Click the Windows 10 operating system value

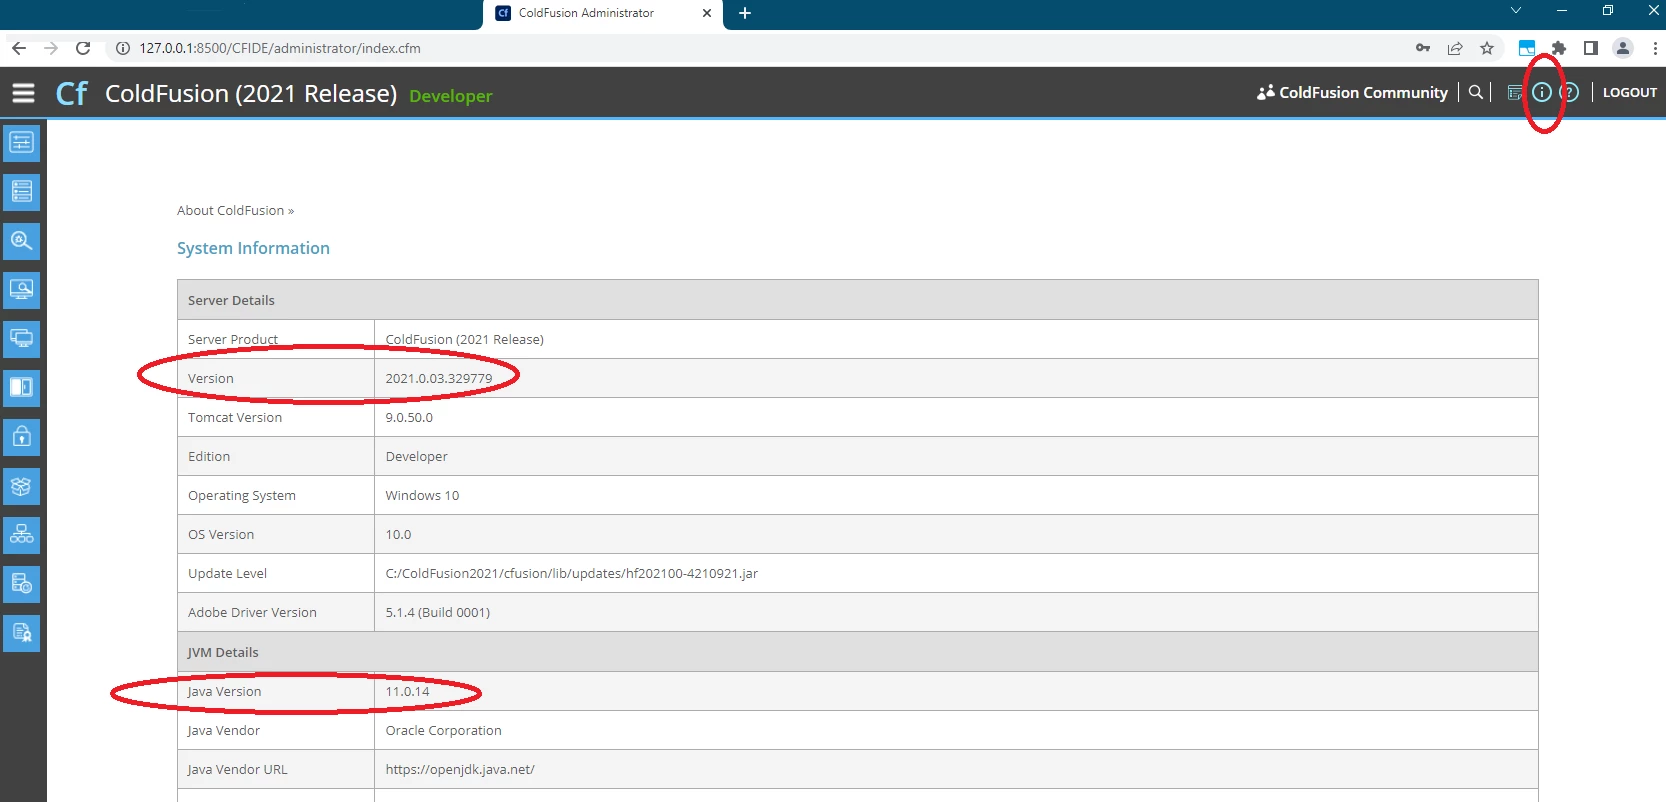coord(422,495)
